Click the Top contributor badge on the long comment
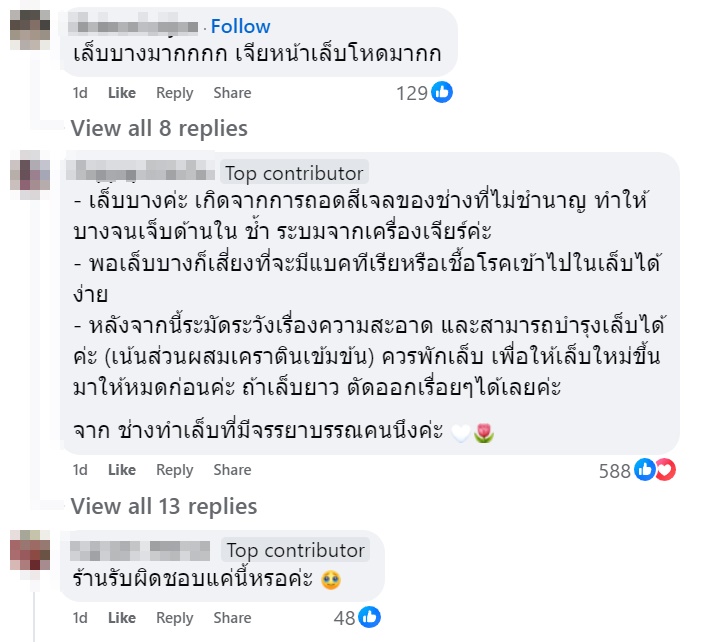The image size is (702, 642). pos(294,173)
